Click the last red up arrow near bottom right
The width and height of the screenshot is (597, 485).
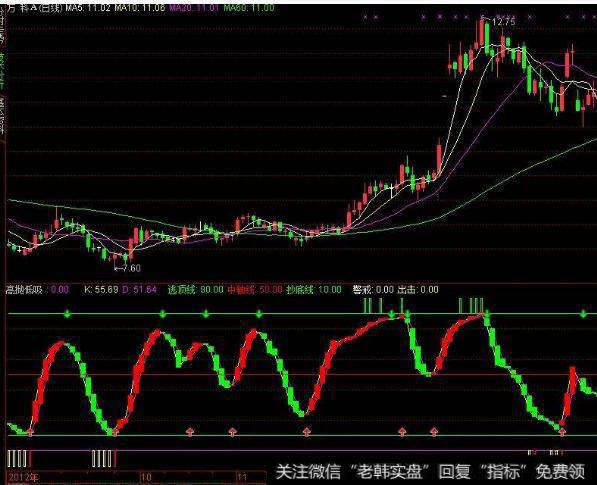click(x=562, y=432)
